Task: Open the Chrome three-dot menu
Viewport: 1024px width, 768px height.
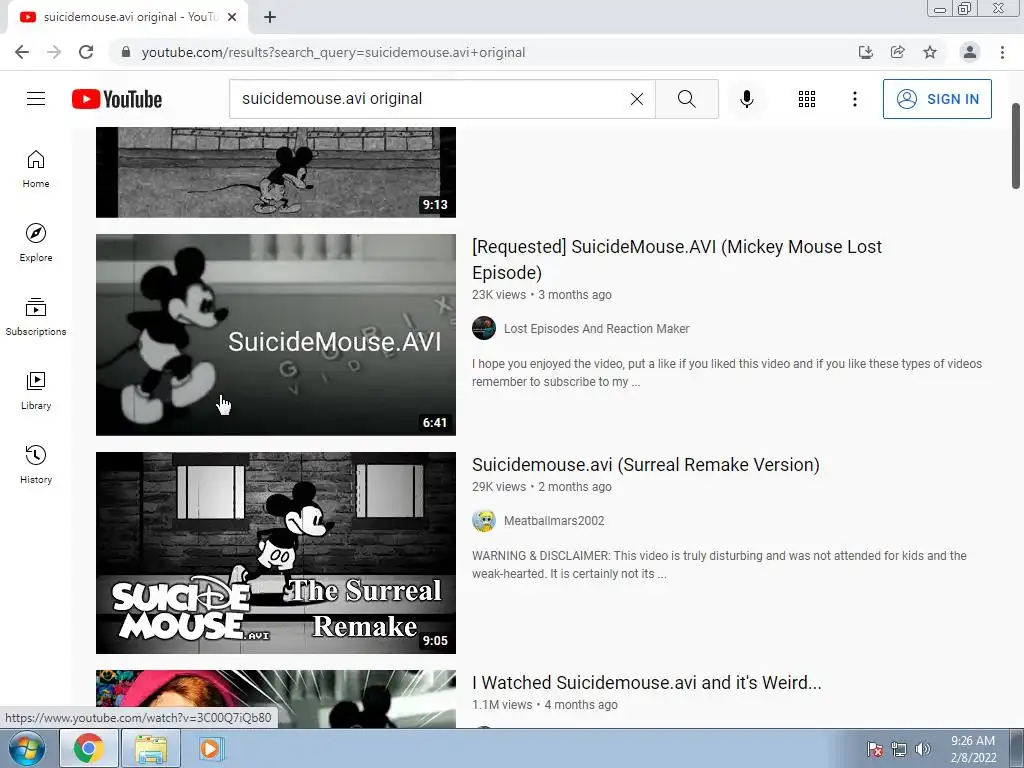Action: point(1002,52)
